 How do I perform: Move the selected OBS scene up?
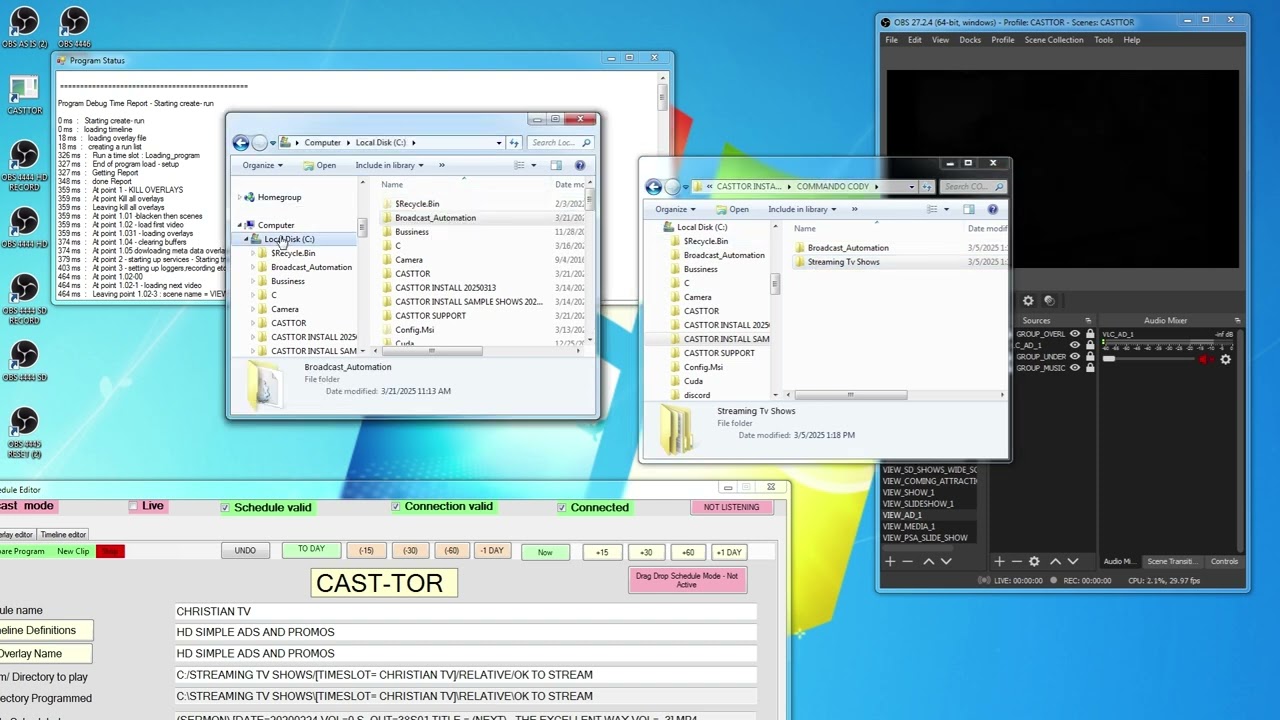(928, 562)
